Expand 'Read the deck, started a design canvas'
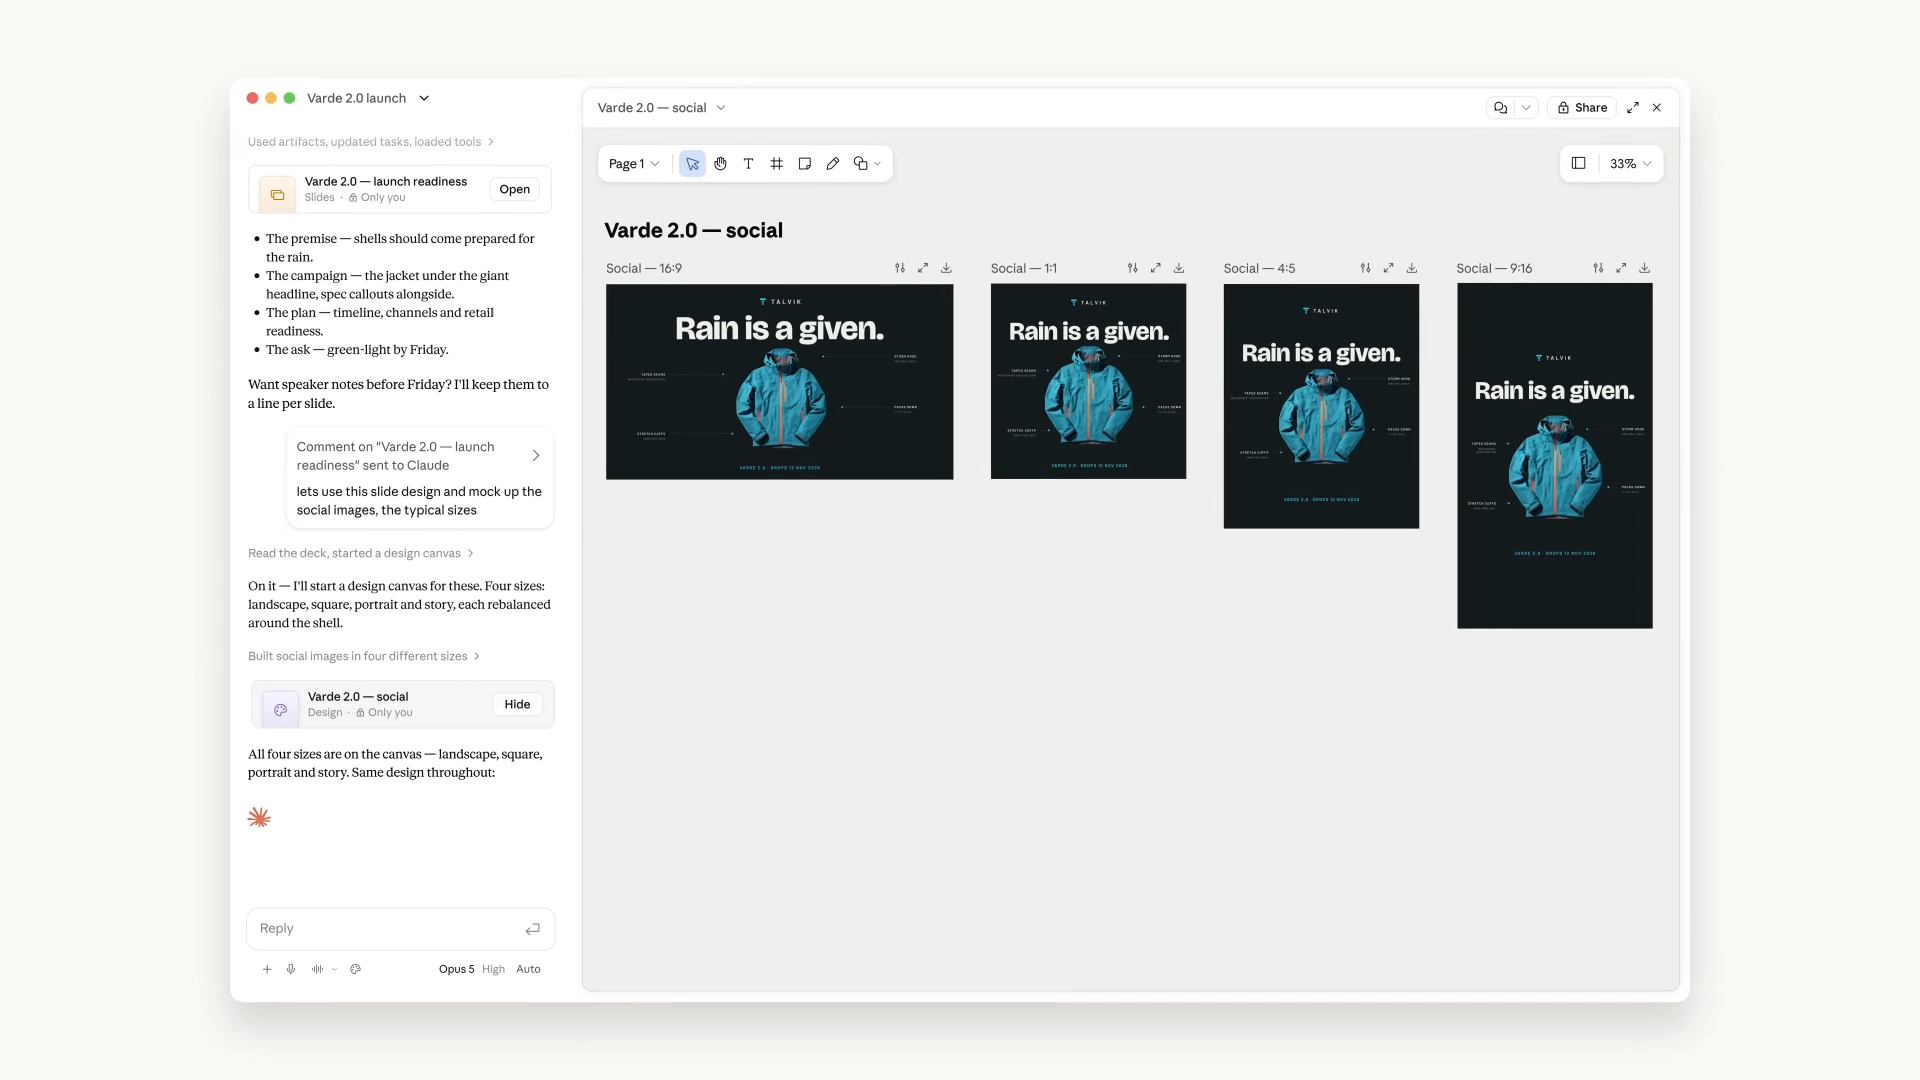Viewport: 1920px width, 1080px height. pyautogui.click(x=361, y=553)
